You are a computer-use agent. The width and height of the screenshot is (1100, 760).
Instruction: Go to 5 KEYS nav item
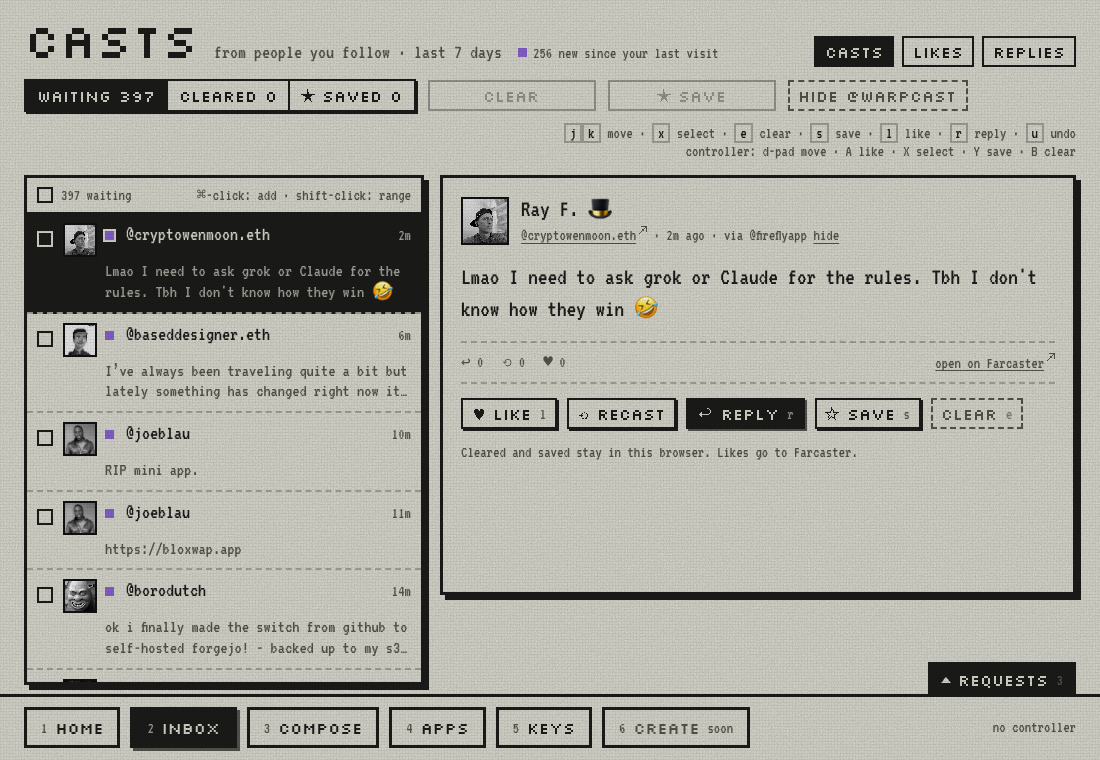pos(544,728)
